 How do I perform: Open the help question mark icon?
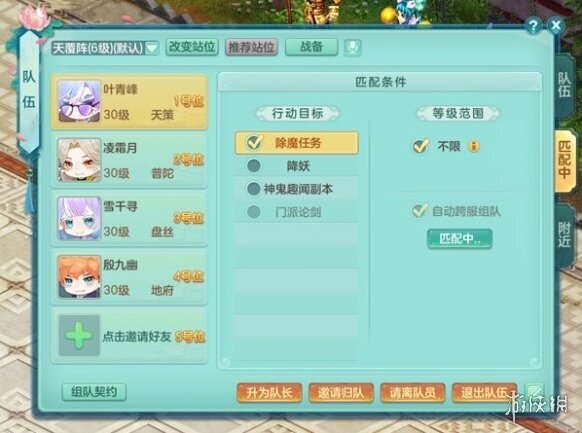pyautogui.click(x=533, y=26)
